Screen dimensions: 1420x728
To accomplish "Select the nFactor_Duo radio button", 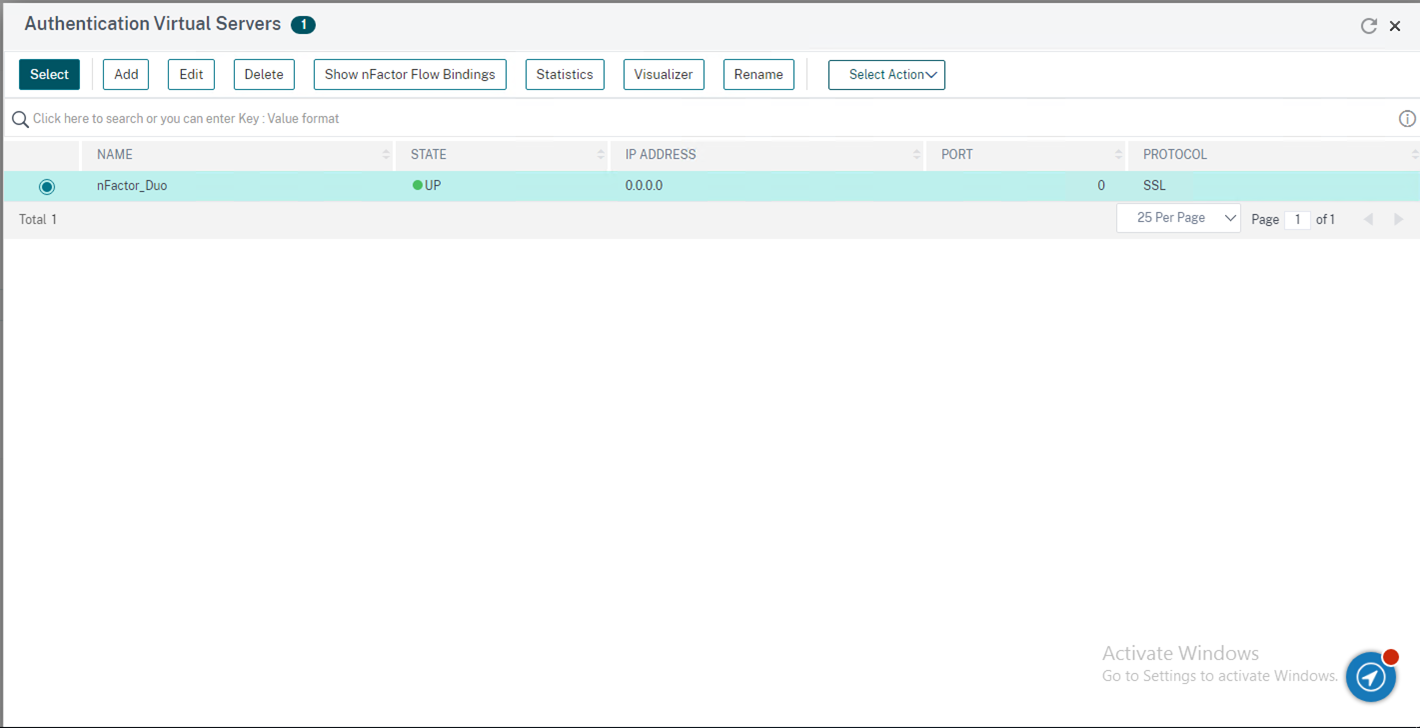I will coord(47,187).
